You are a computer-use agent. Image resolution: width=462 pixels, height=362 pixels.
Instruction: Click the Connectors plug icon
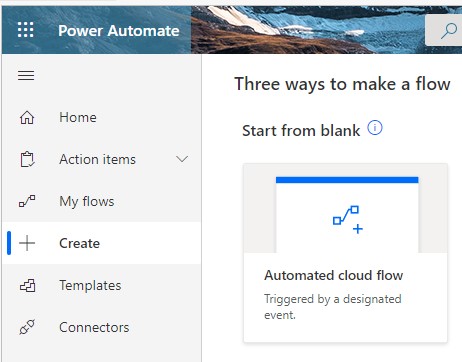[x=27, y=327]
